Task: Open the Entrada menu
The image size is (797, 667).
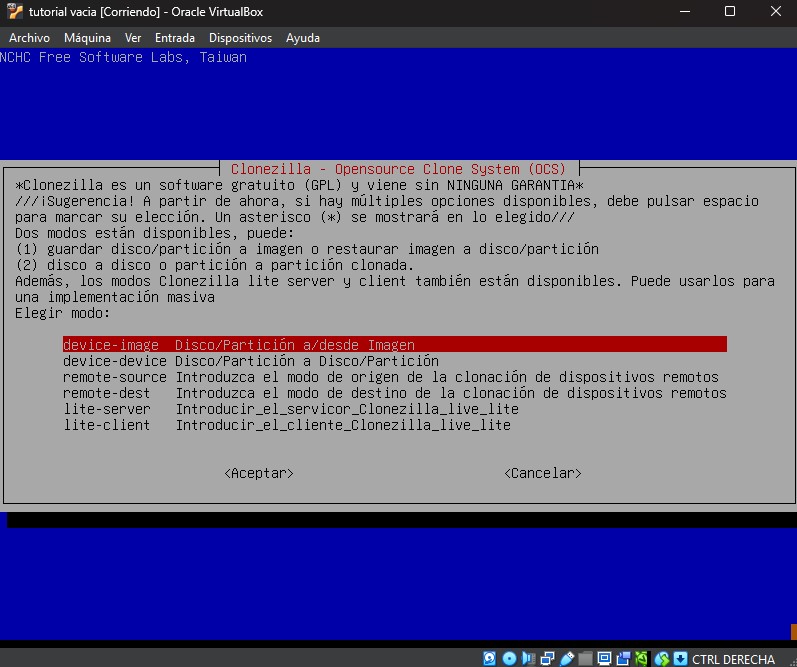Action: point(175,38)
